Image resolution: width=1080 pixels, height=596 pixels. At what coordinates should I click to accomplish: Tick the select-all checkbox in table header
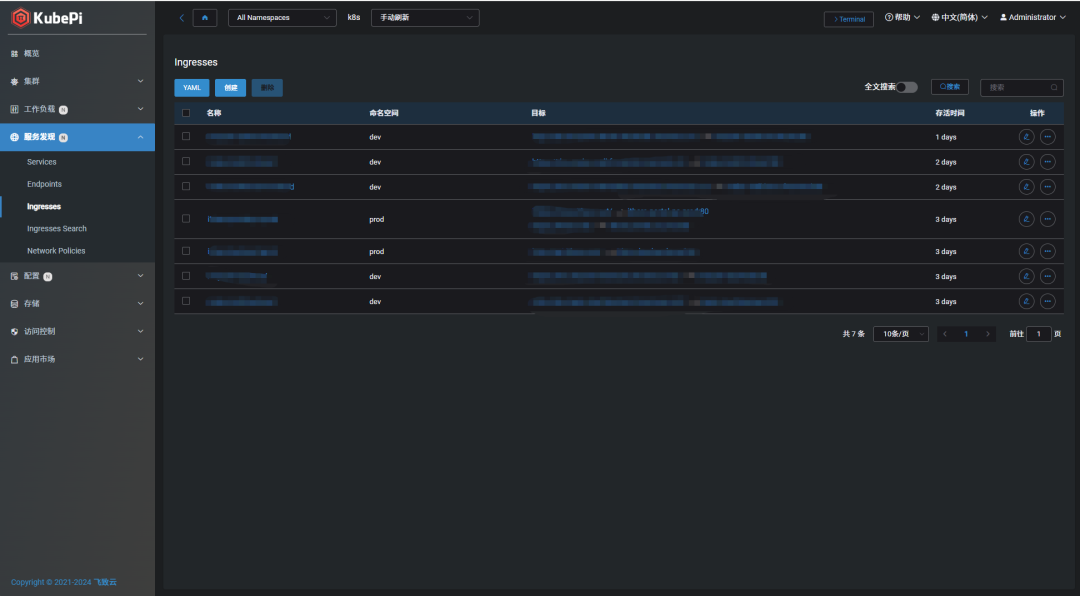[x=186, y=113]
